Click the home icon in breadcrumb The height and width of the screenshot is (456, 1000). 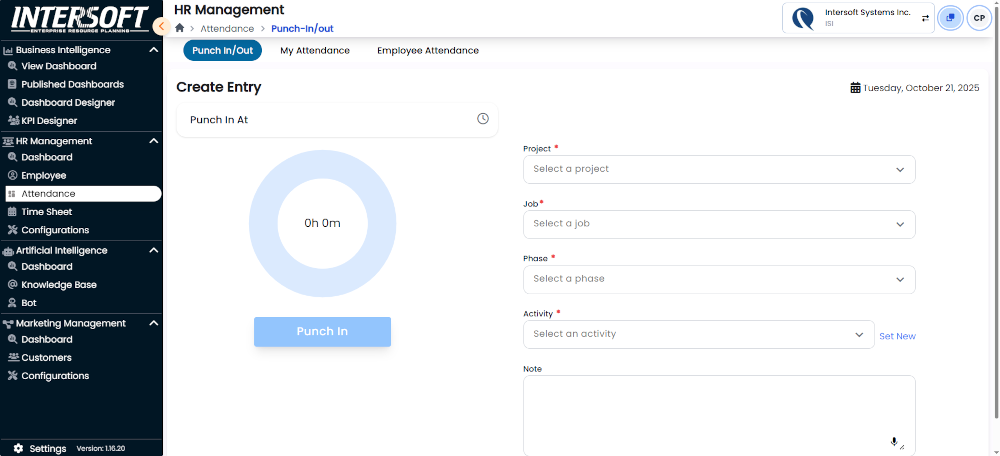(180, 28)
